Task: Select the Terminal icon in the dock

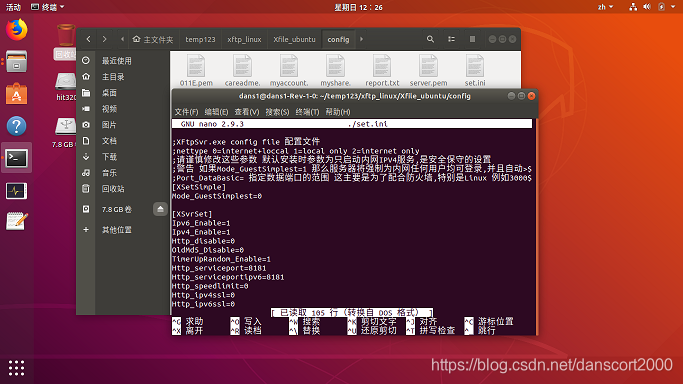Action: [17, 158]
